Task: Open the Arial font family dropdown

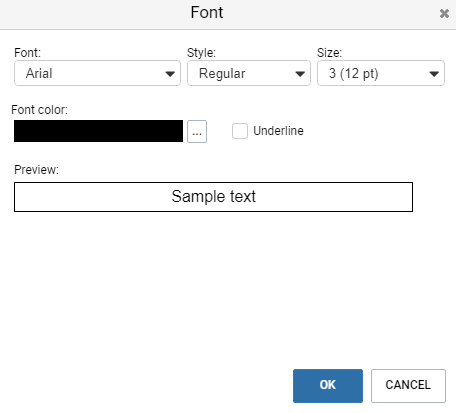Action: tap(97, 73)
